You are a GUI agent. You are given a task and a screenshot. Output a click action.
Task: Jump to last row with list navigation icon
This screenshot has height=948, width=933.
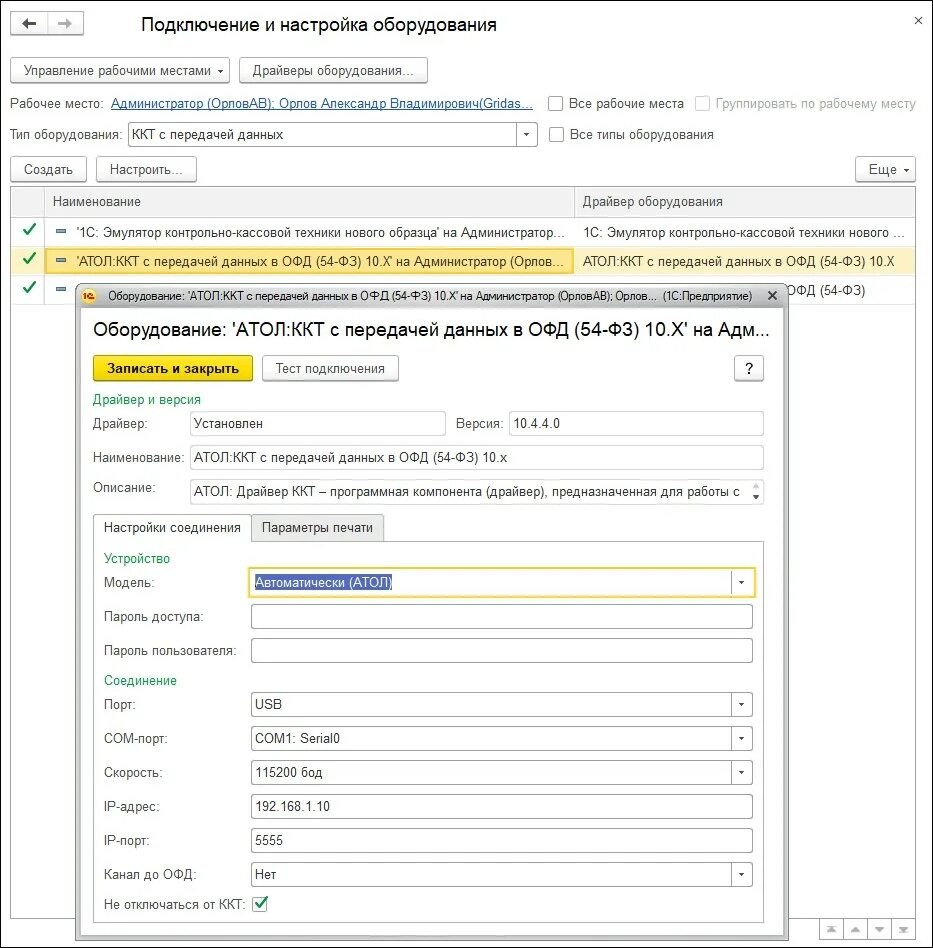click(903, 929)
